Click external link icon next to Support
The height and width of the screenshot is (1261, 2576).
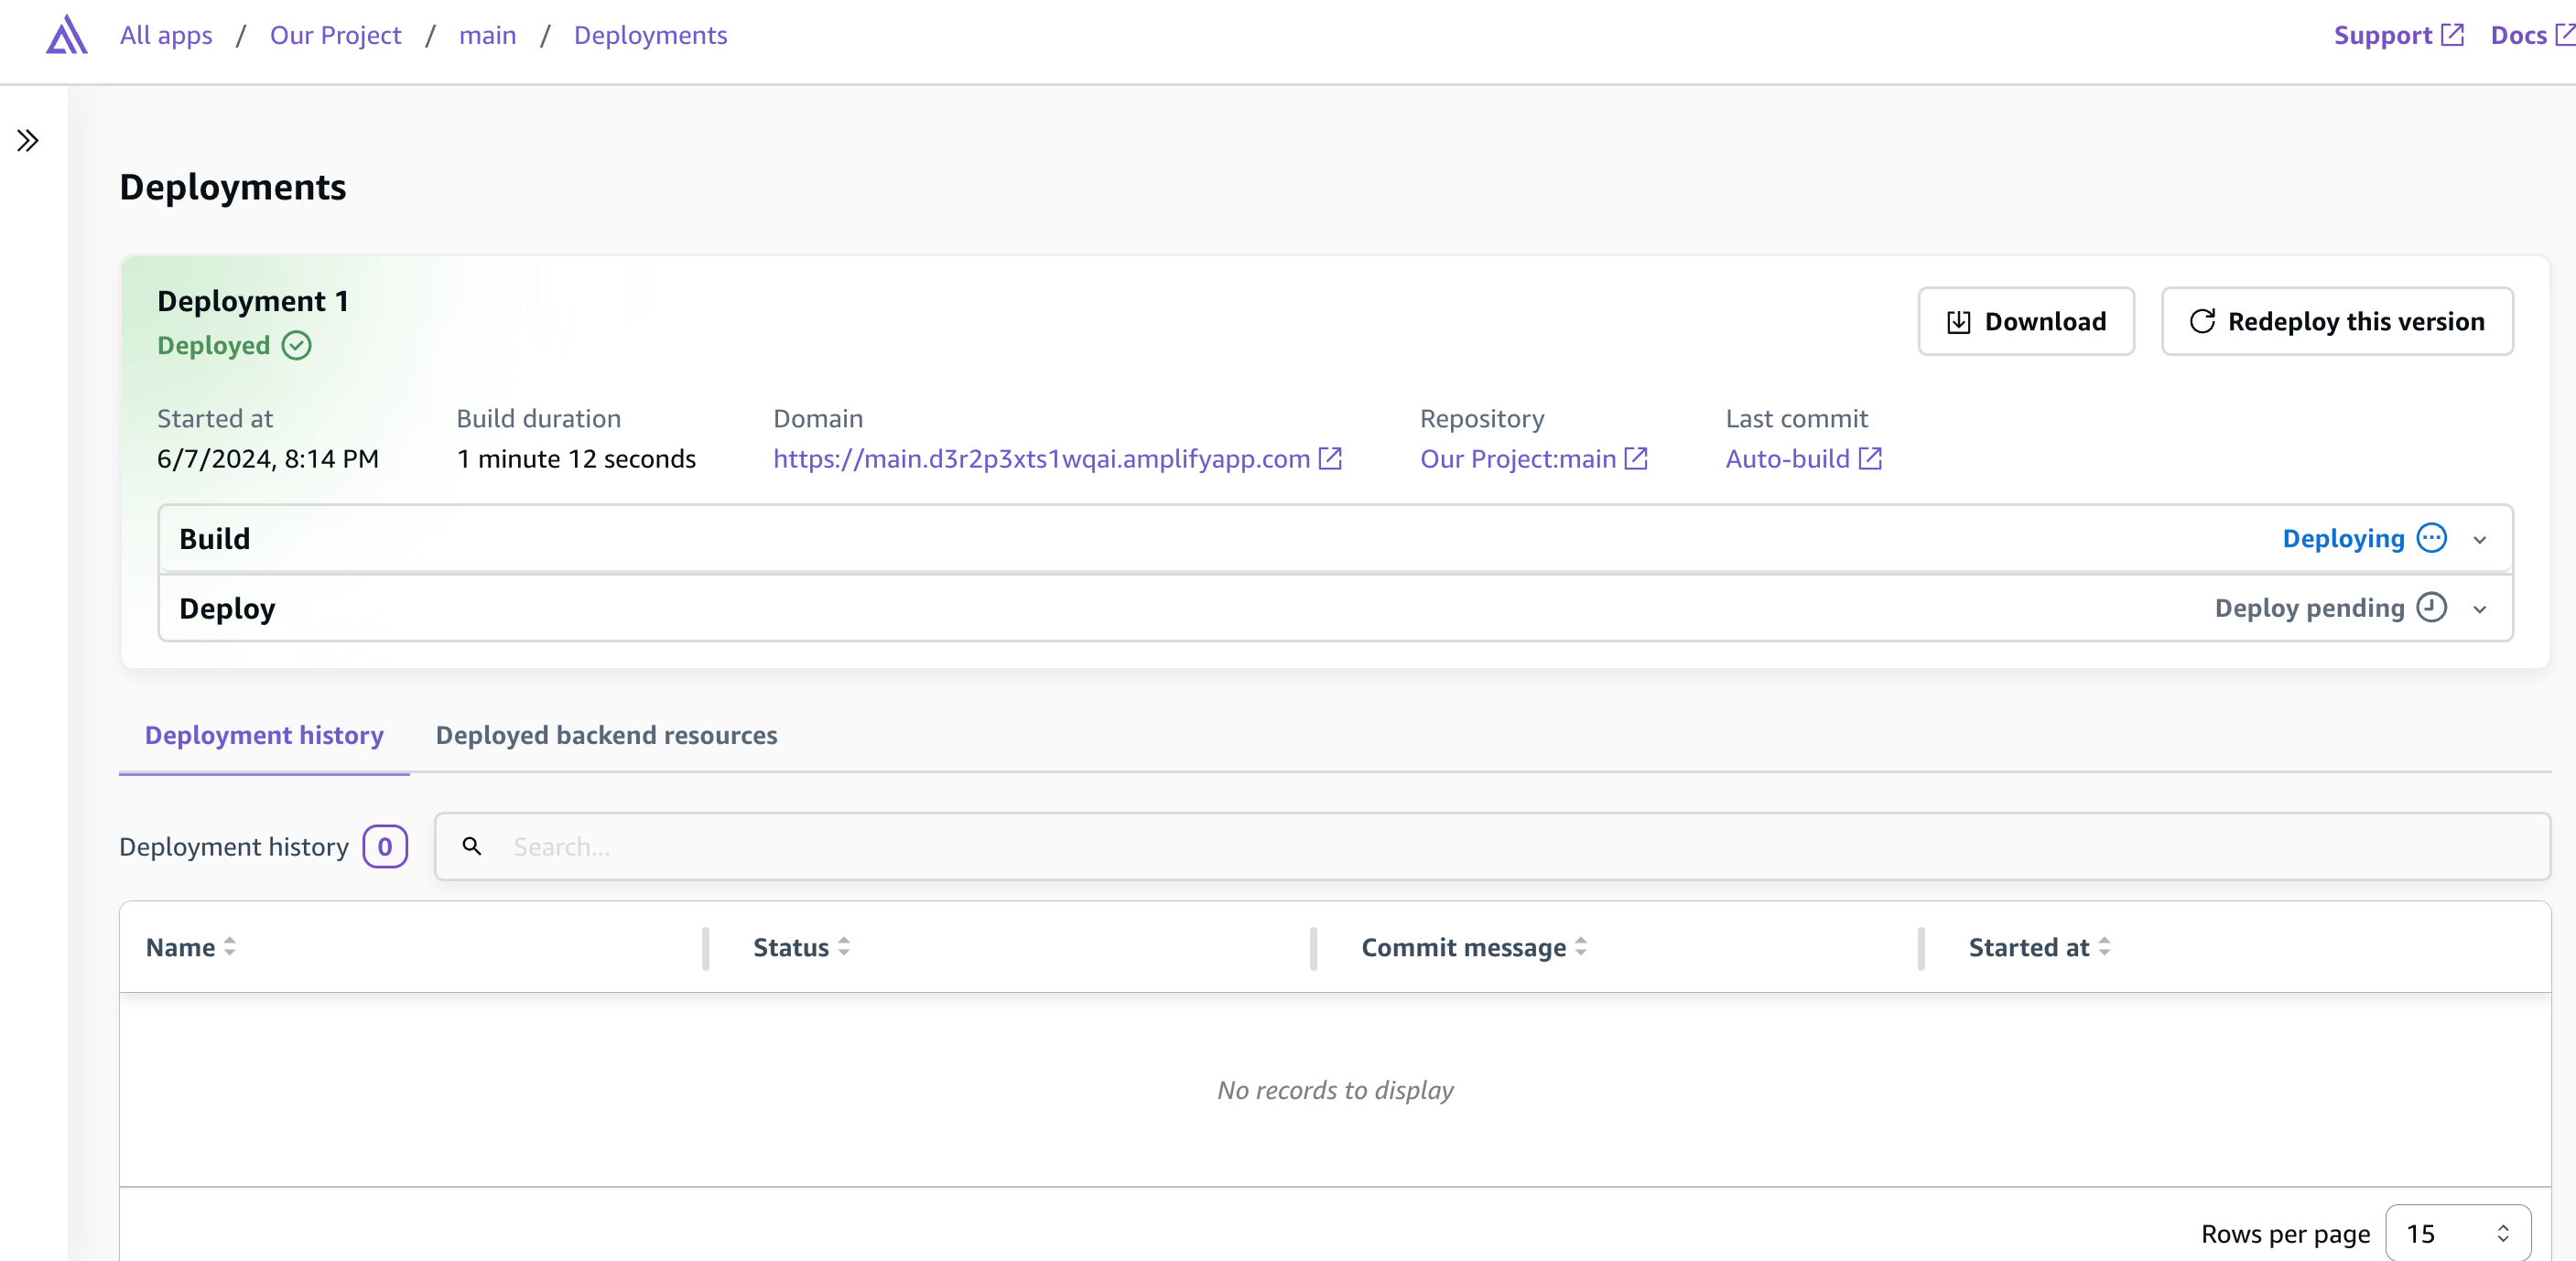(x=2452, y=35)
